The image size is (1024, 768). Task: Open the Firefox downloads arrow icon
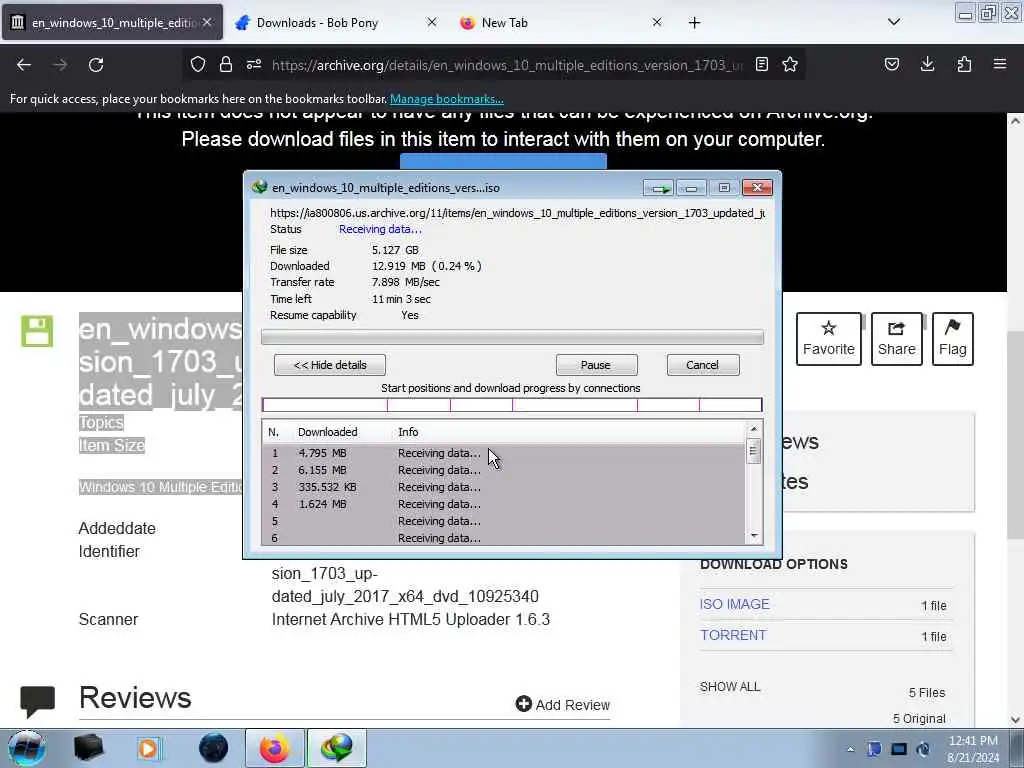[x=927, y=64]
